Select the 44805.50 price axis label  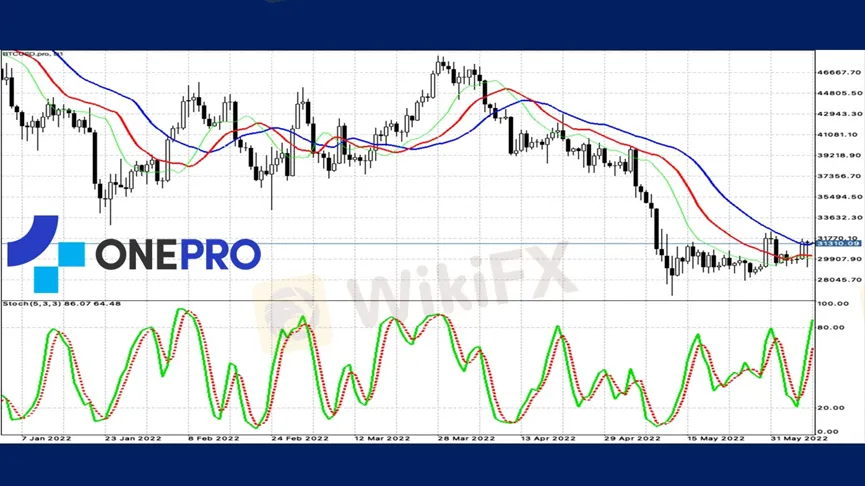coord(839,93)
